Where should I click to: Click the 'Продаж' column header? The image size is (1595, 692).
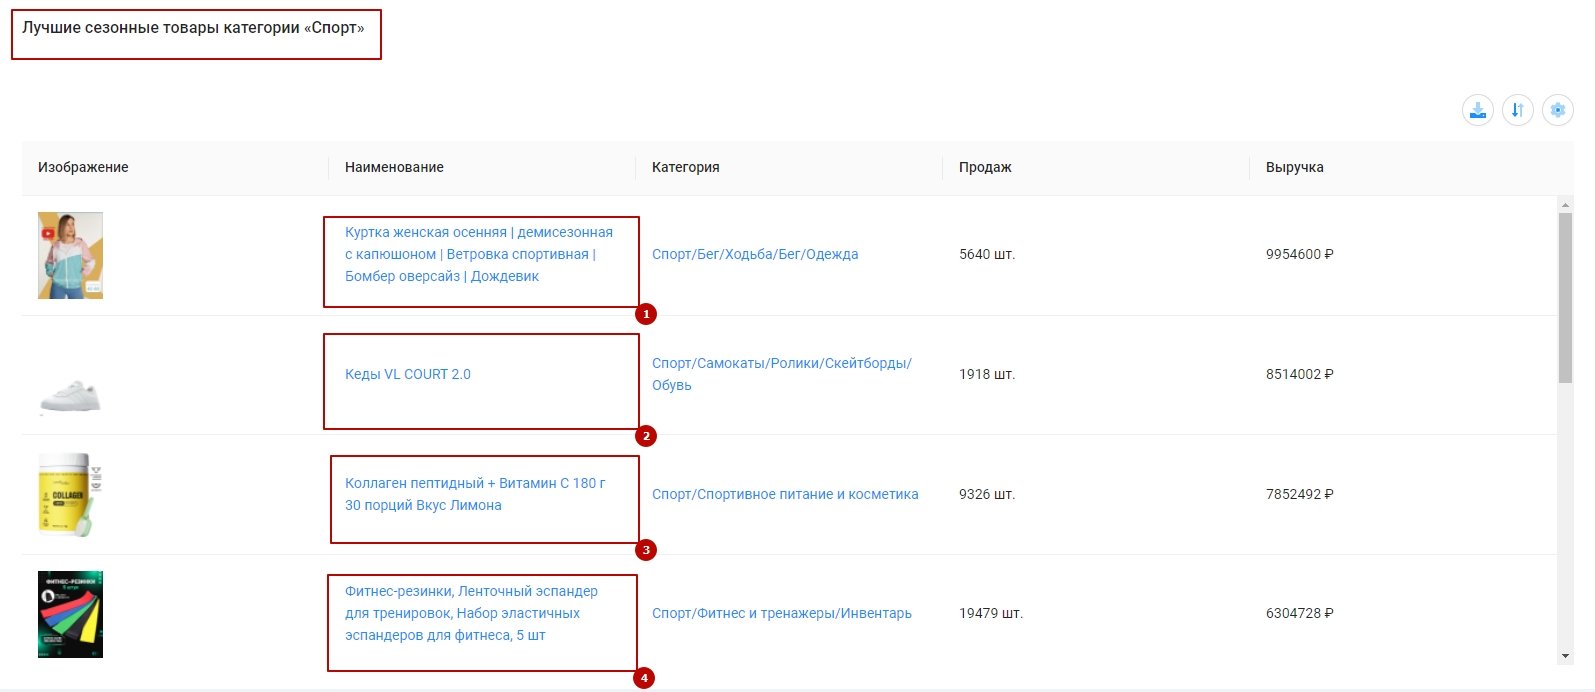click(985, 167)
